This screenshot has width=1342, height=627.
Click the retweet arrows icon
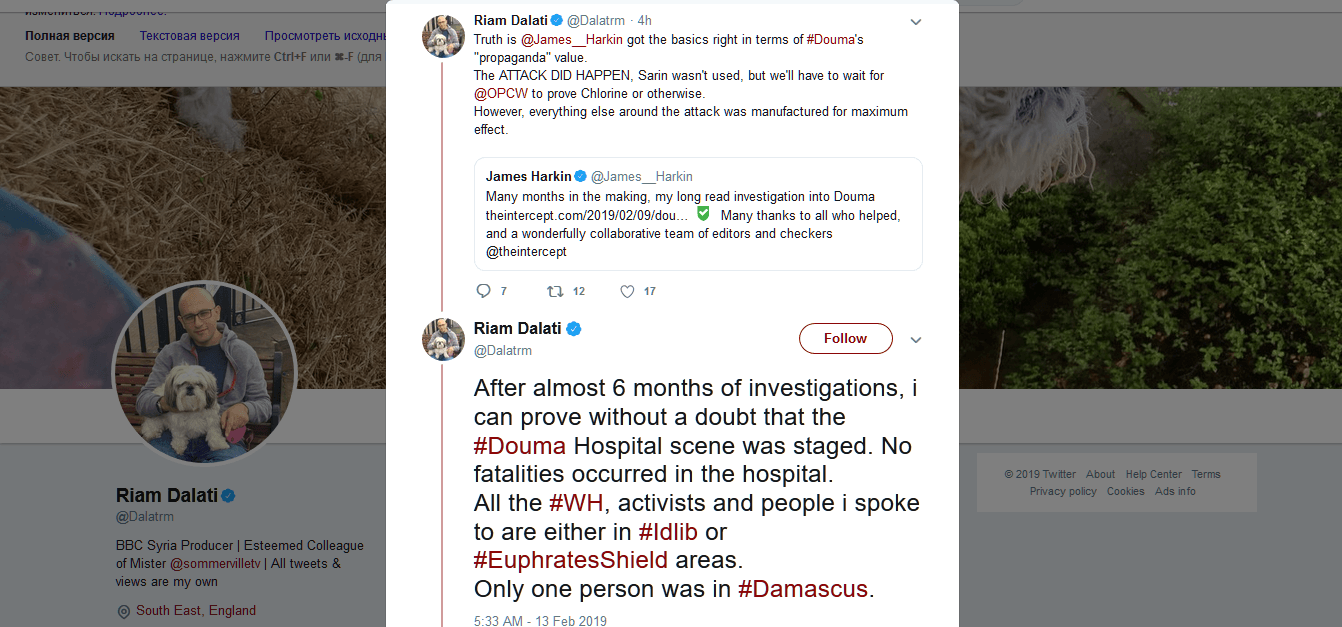(x=555, y=291)
